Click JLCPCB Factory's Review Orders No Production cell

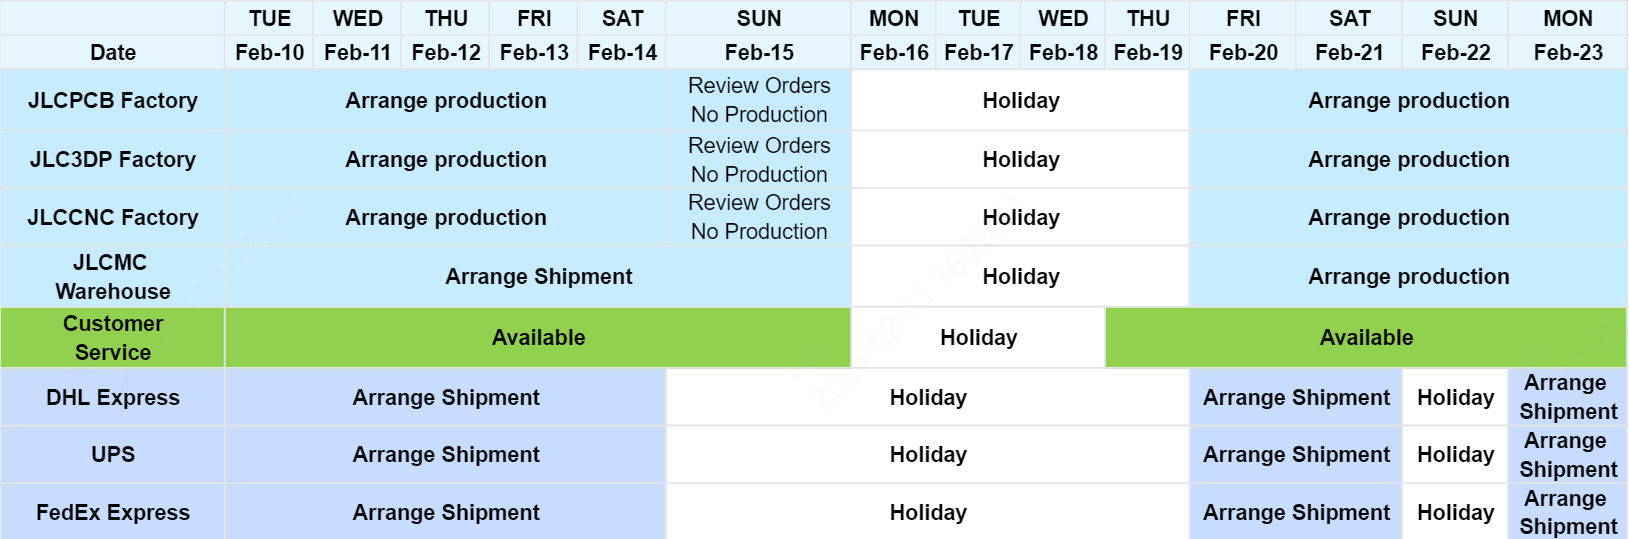759,101
